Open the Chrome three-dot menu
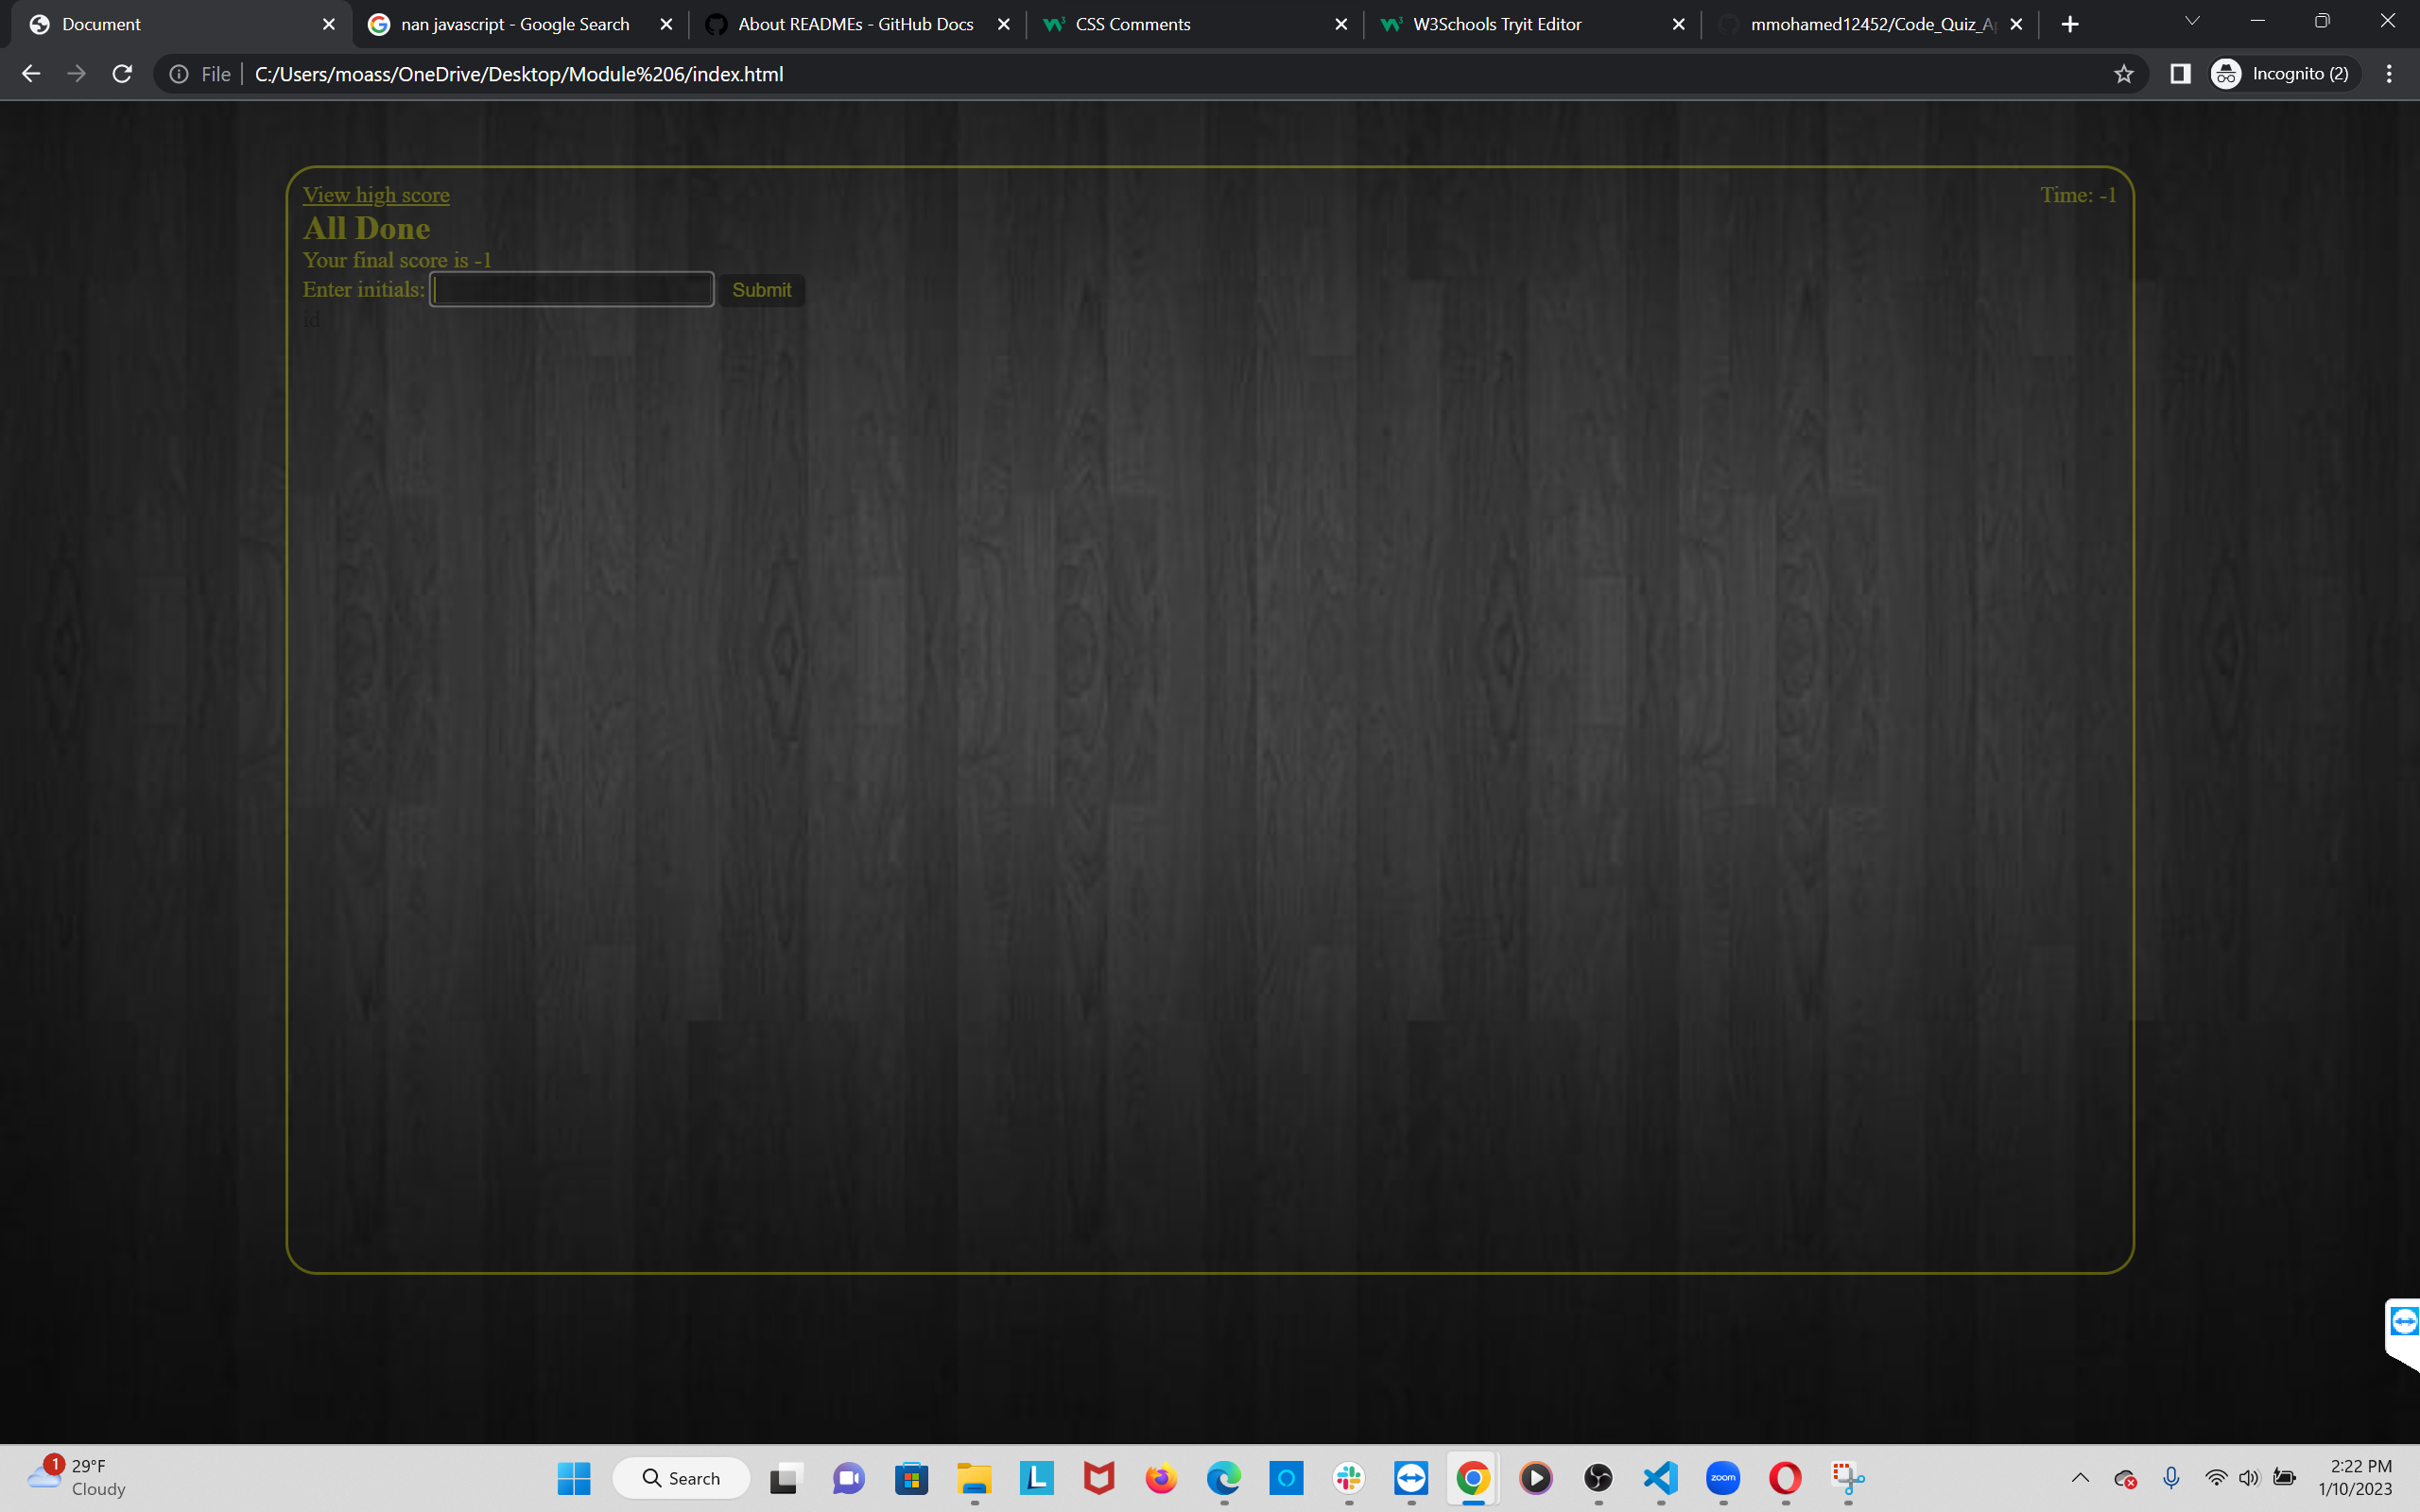This screenshot has height=1512, width=2420. tap(2389, 74)
